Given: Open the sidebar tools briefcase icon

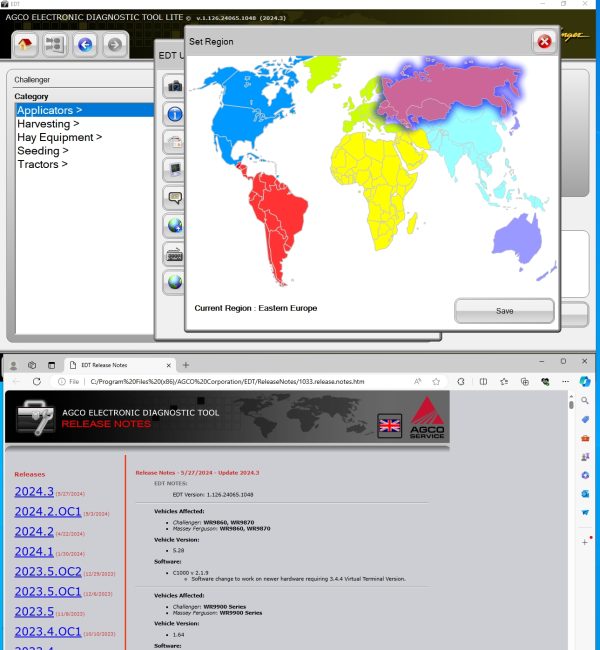Looking at the screenshot, I should click(585, 438).
